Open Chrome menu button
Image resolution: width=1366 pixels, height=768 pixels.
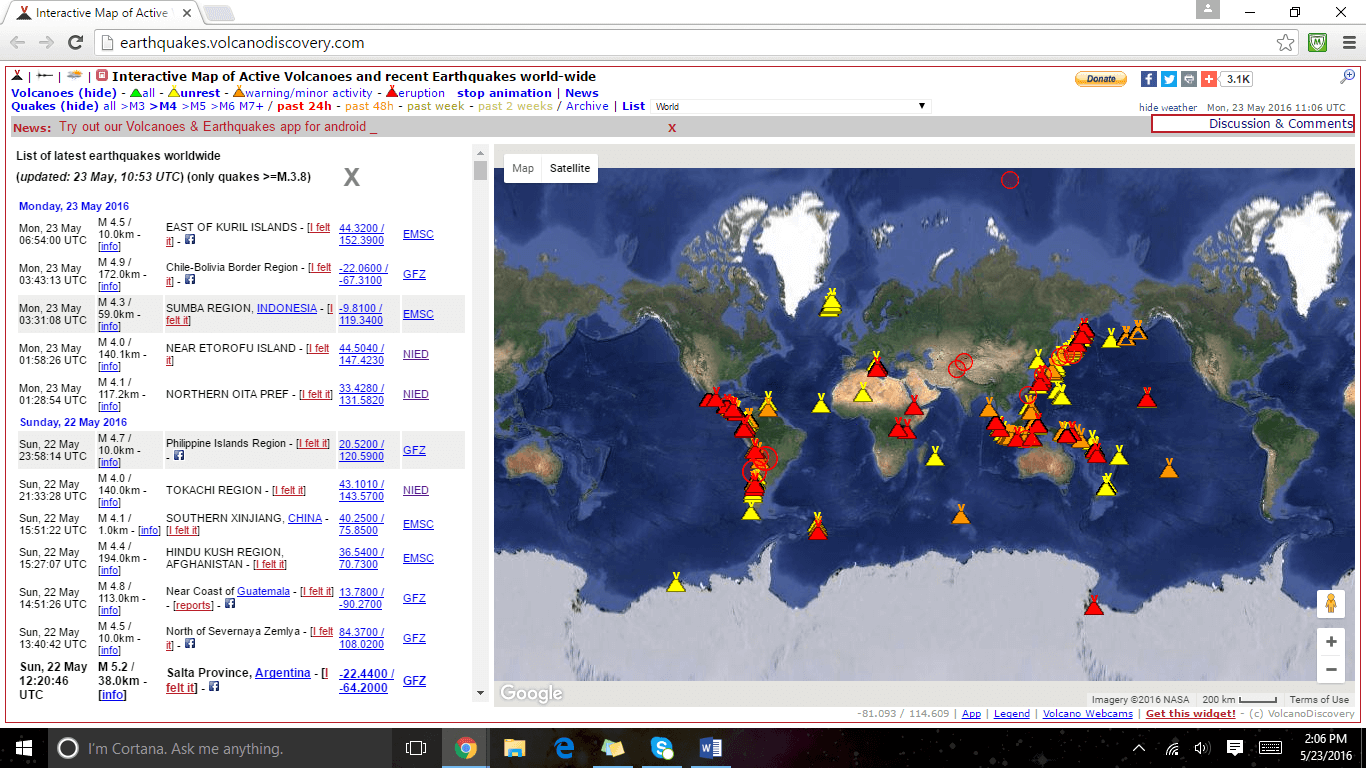click(1347, 43)
